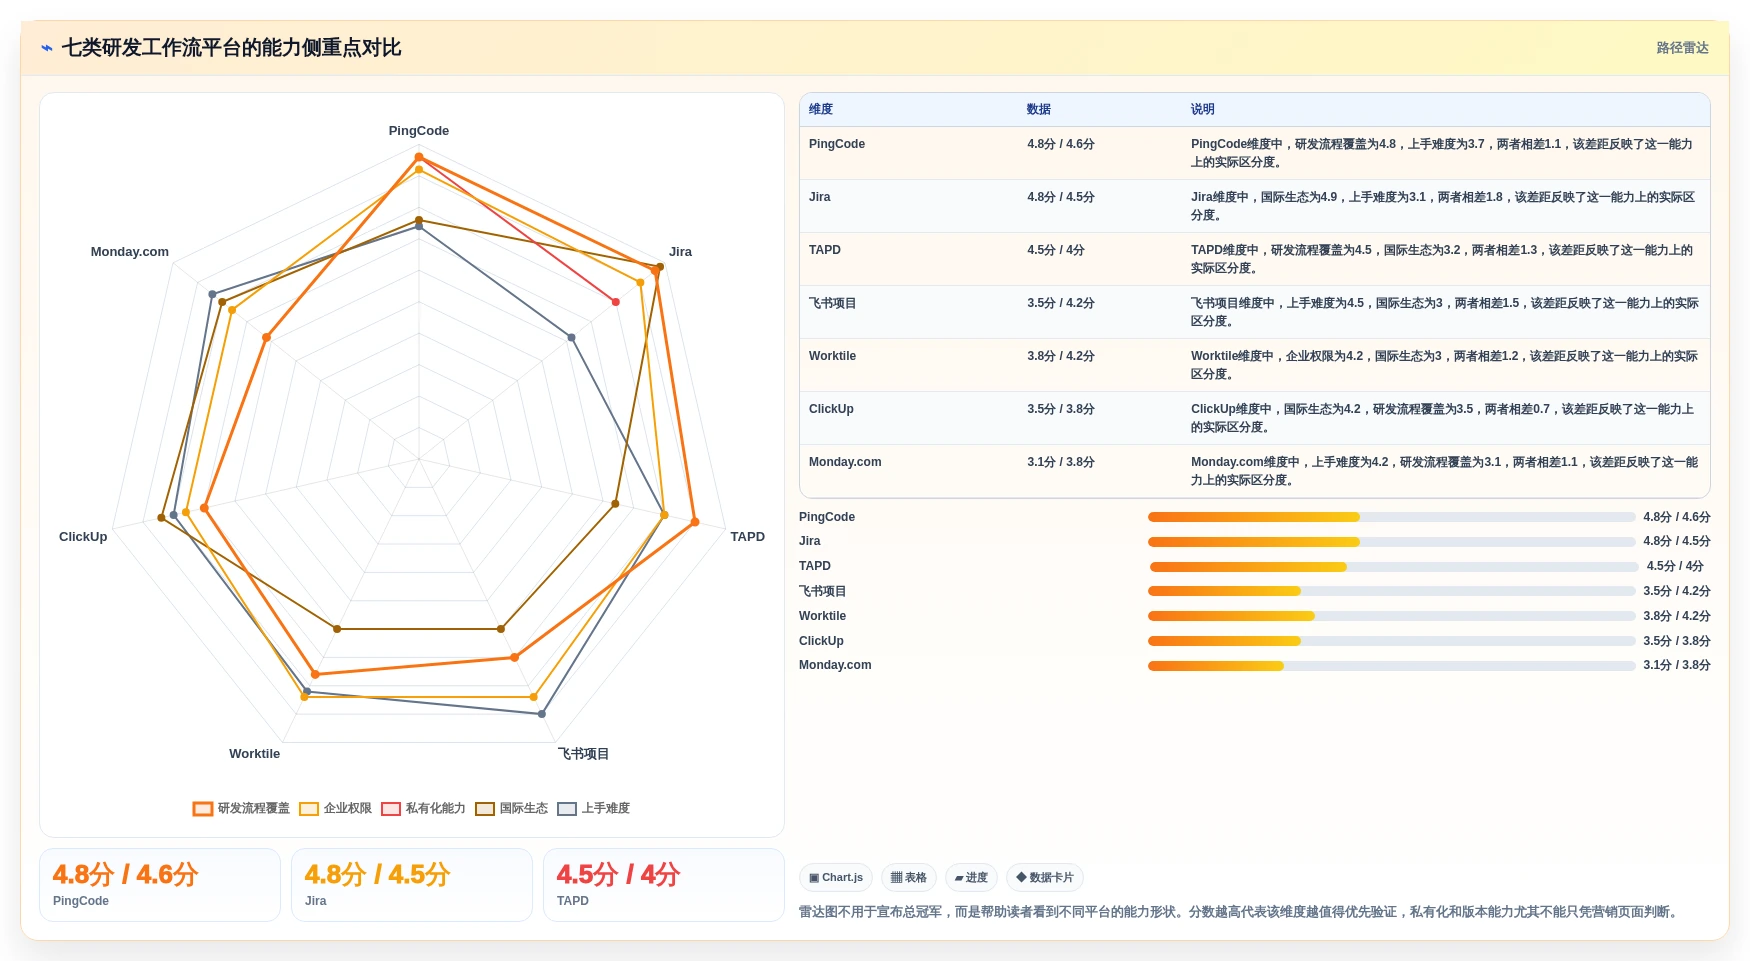Image resolution: width=1750 pixels, height=961 pixels.
Task: Select the Jira row in the table
Action: pos(1255,206)
